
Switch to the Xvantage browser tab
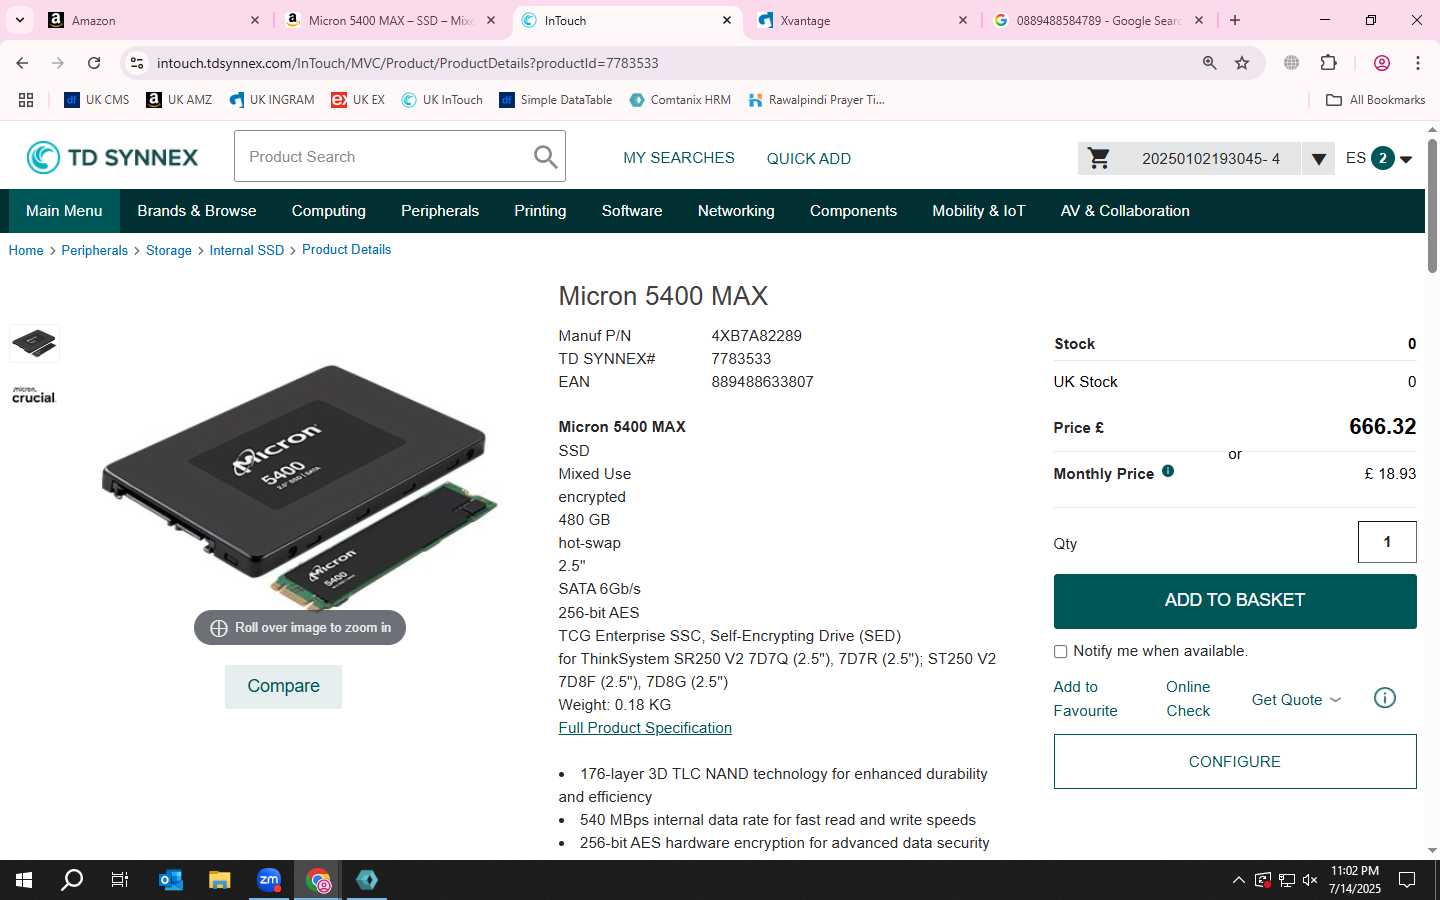[x=862, y=20]
